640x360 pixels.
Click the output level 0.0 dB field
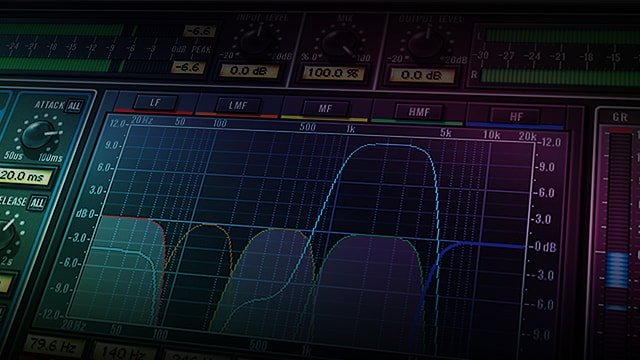click(x=422, y=75)
